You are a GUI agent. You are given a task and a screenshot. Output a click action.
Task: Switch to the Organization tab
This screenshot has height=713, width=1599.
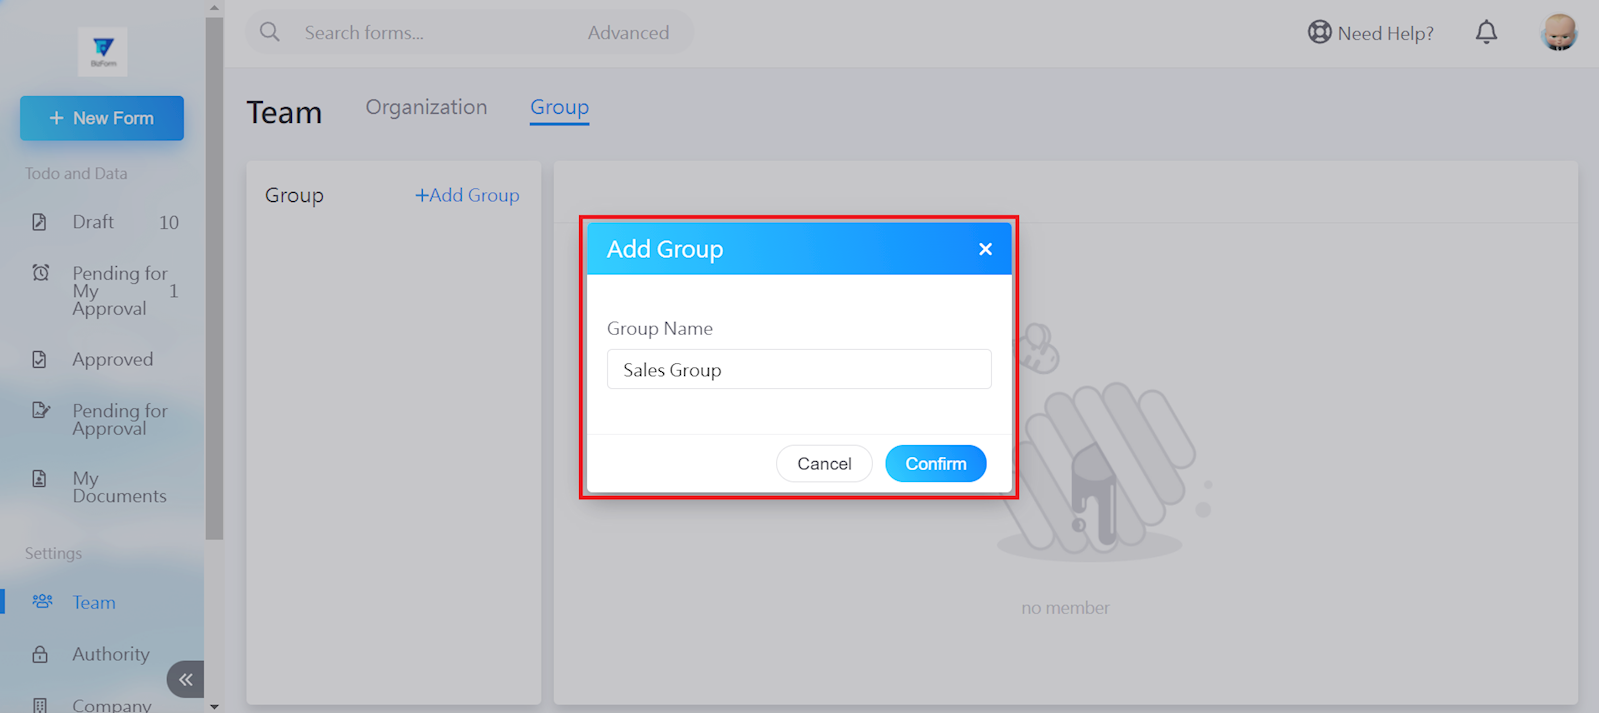pos(426,107)
